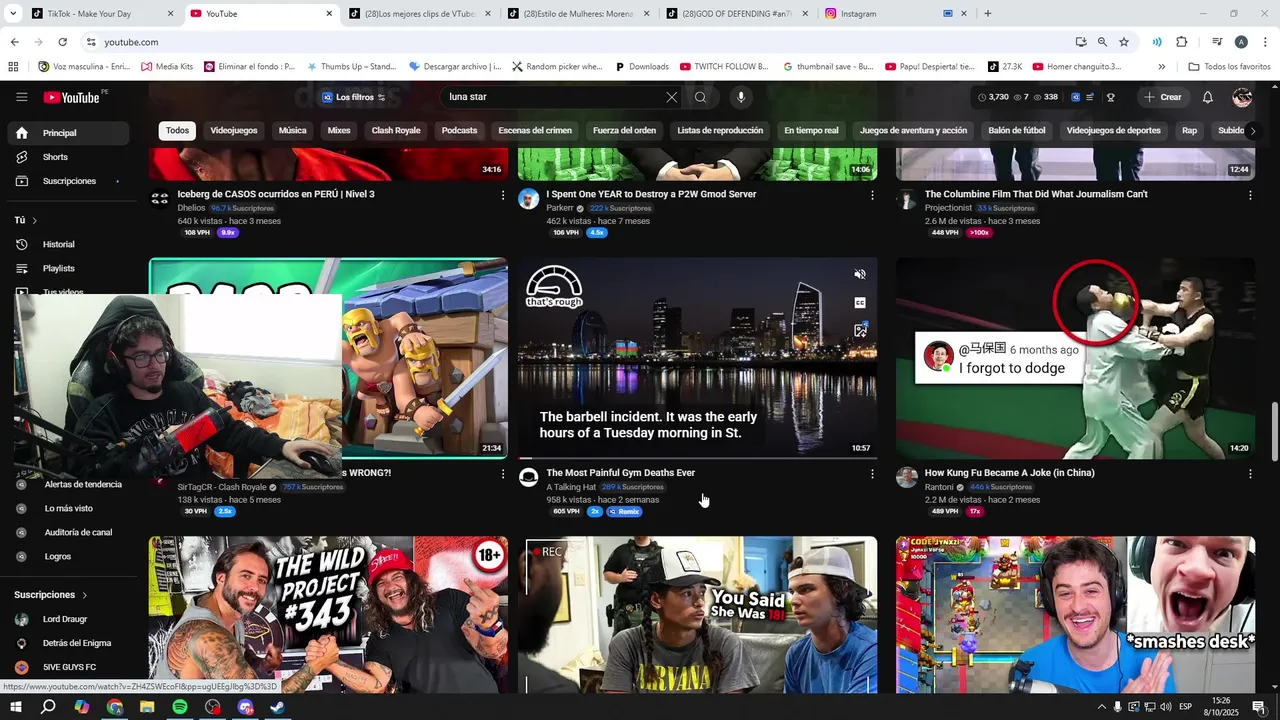
Task: Open options for 'Columbine Film' video
Action: [1250, 195]
